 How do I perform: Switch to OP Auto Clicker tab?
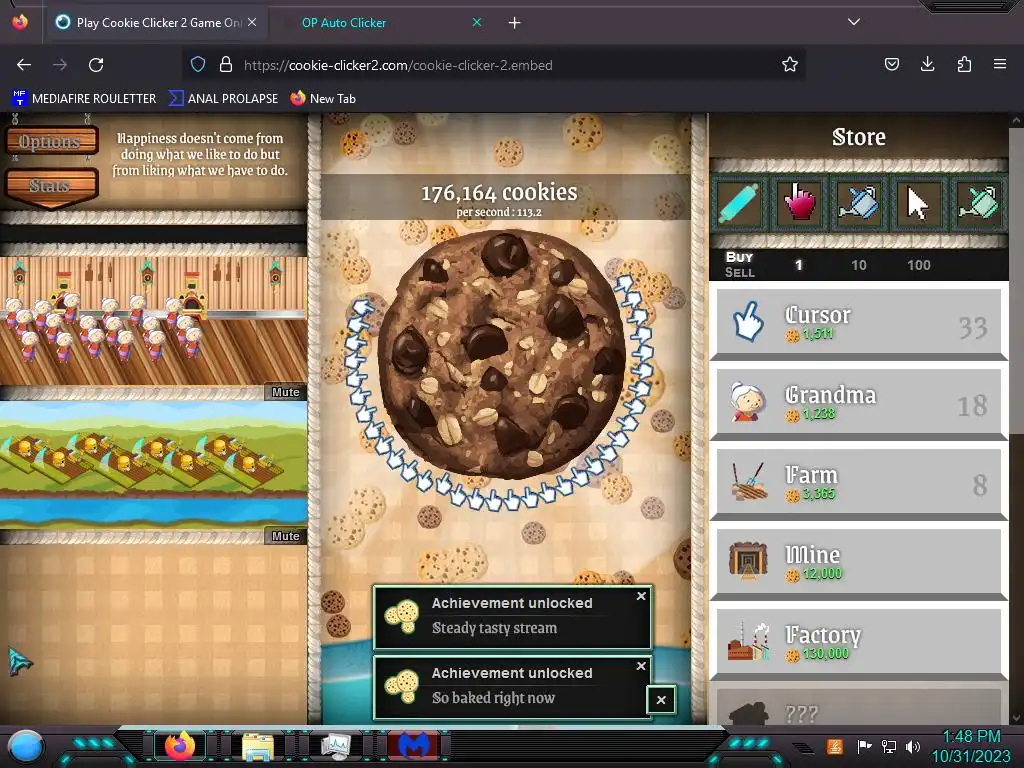point(344,22)
